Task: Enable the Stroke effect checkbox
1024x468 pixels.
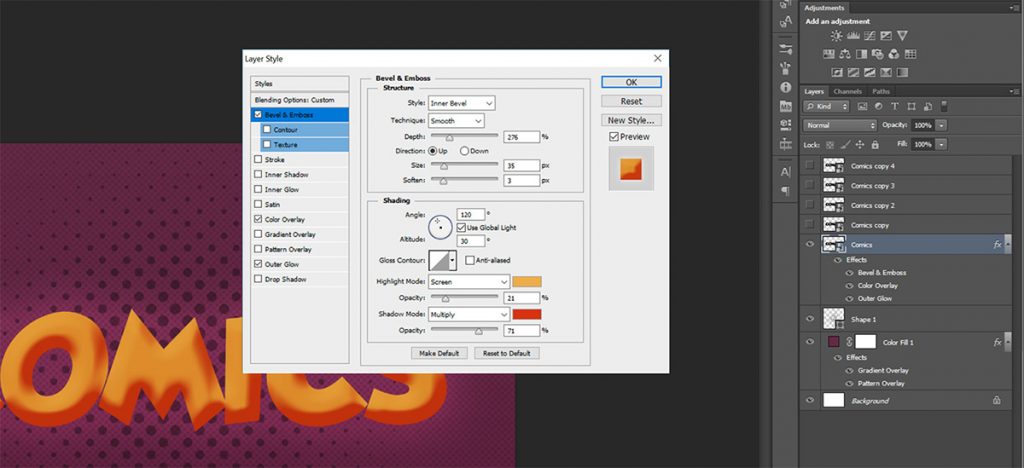Action: tap(259, 159)
